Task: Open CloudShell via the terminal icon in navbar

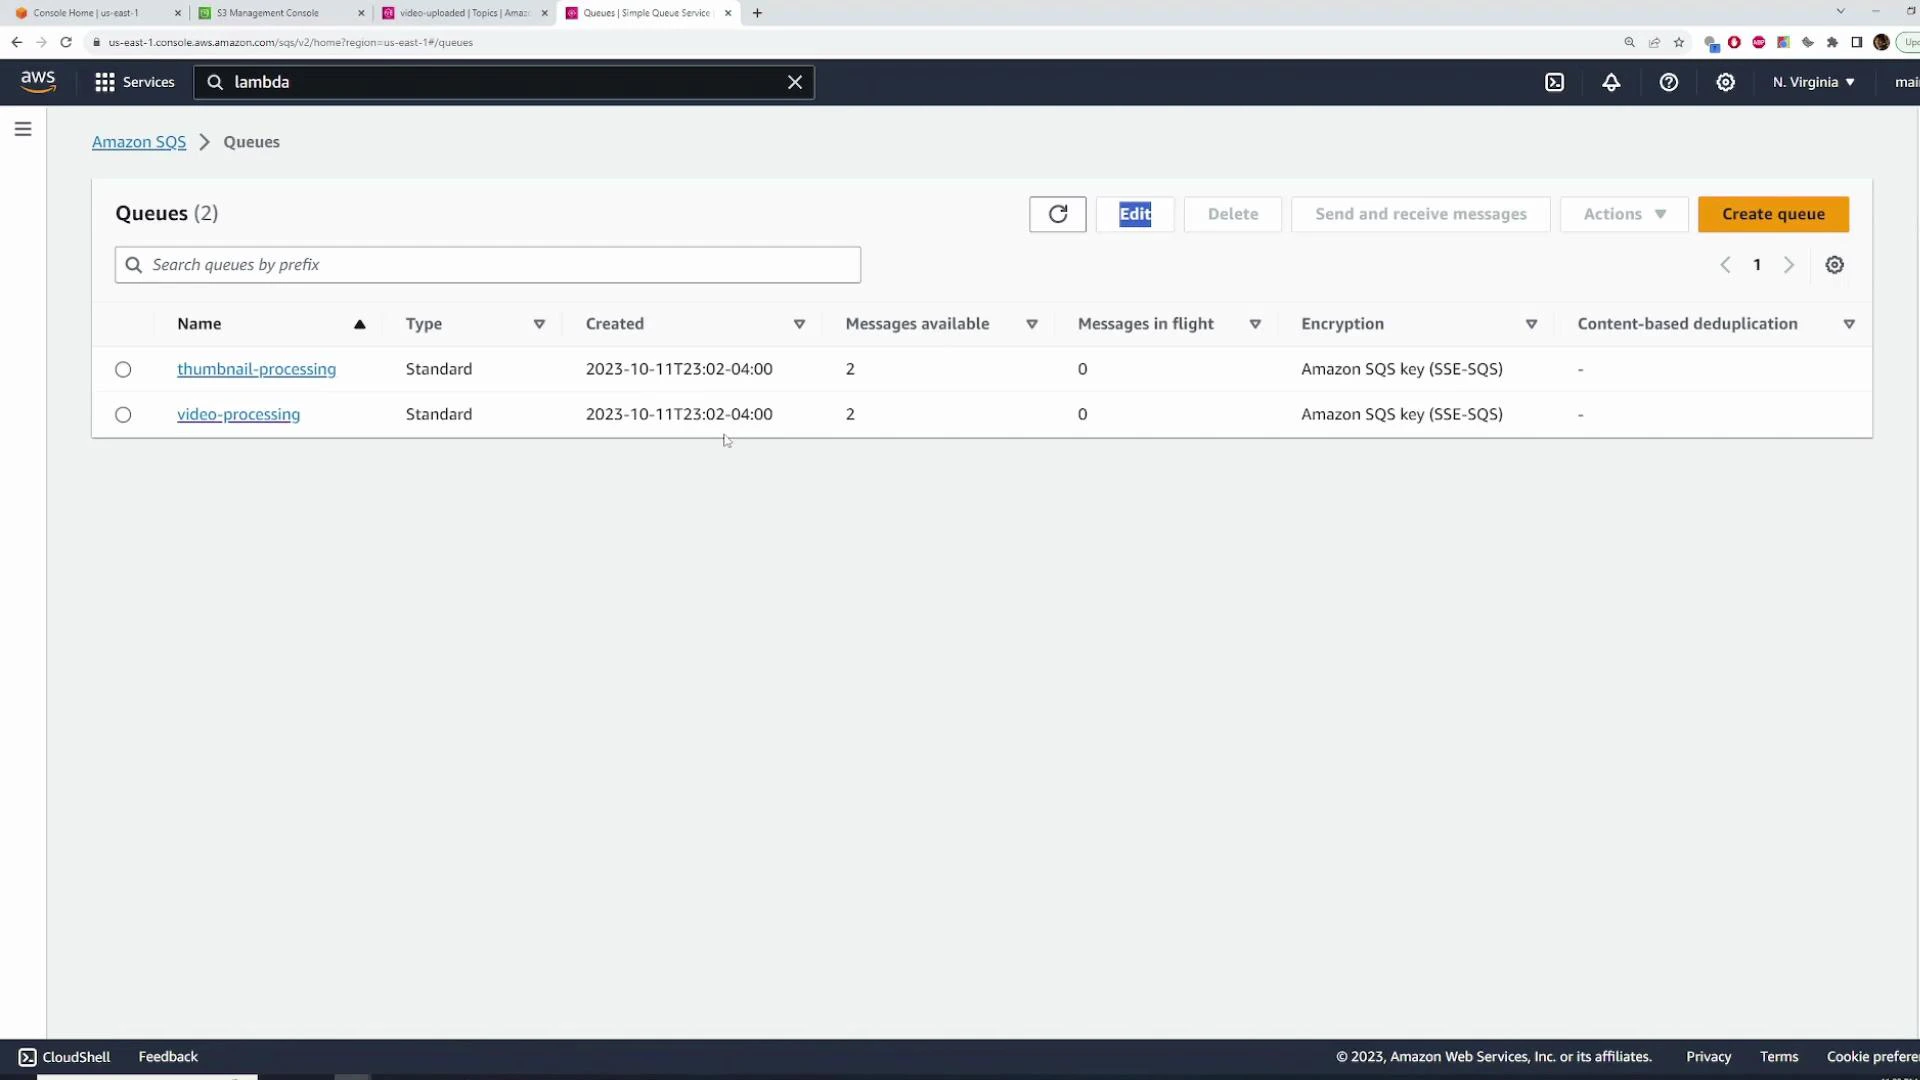Action: [1555, 82]
